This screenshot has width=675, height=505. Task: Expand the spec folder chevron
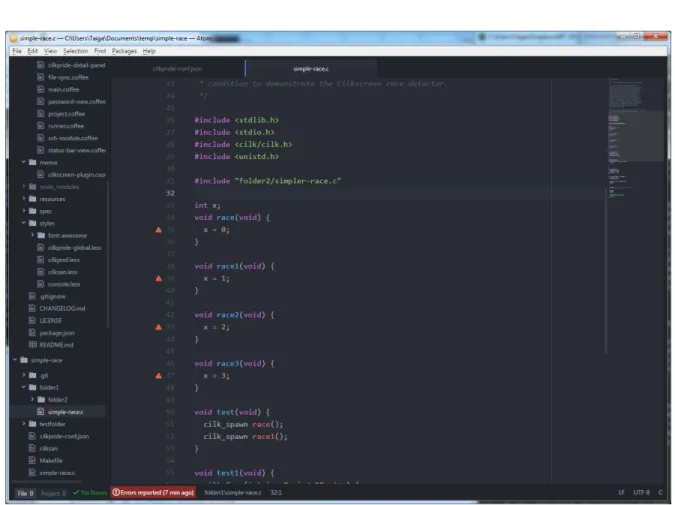point(24,211)
